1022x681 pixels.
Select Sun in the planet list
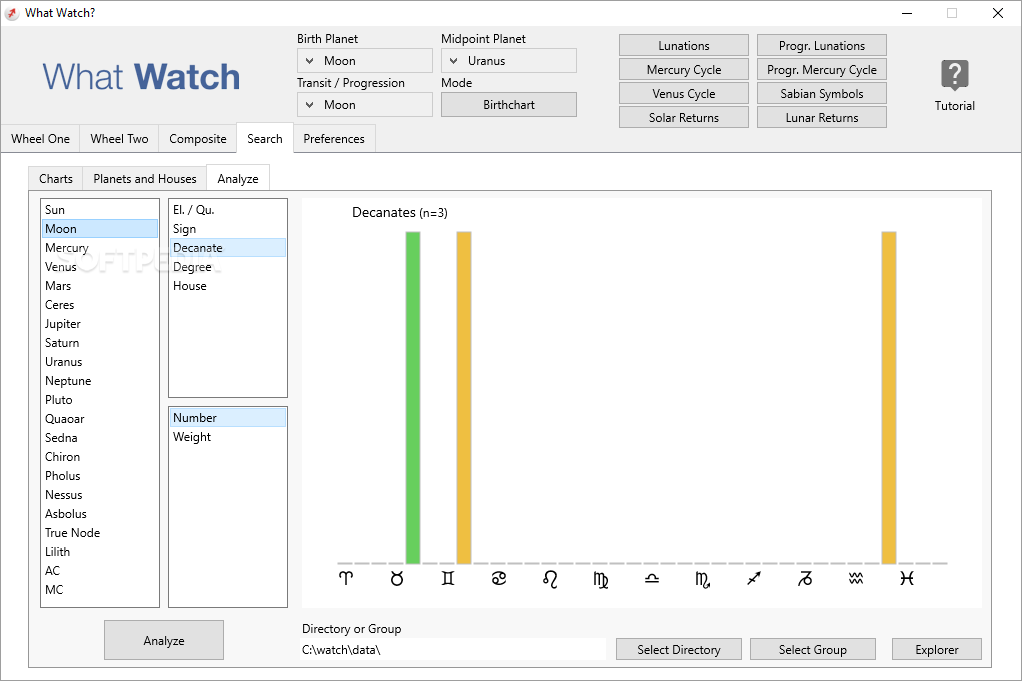(x=100, y=210)
